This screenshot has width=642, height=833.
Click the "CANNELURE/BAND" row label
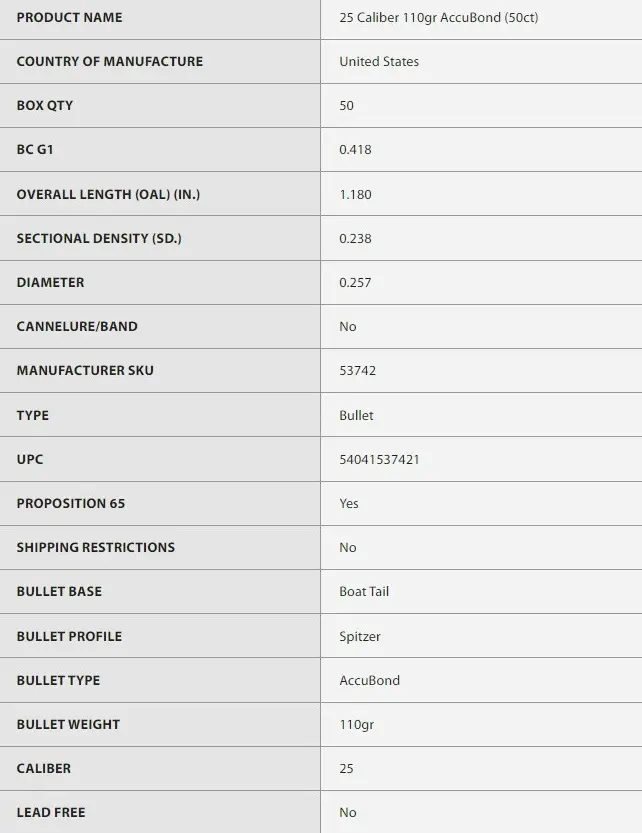pyautogui.click(x=77, y=327)
